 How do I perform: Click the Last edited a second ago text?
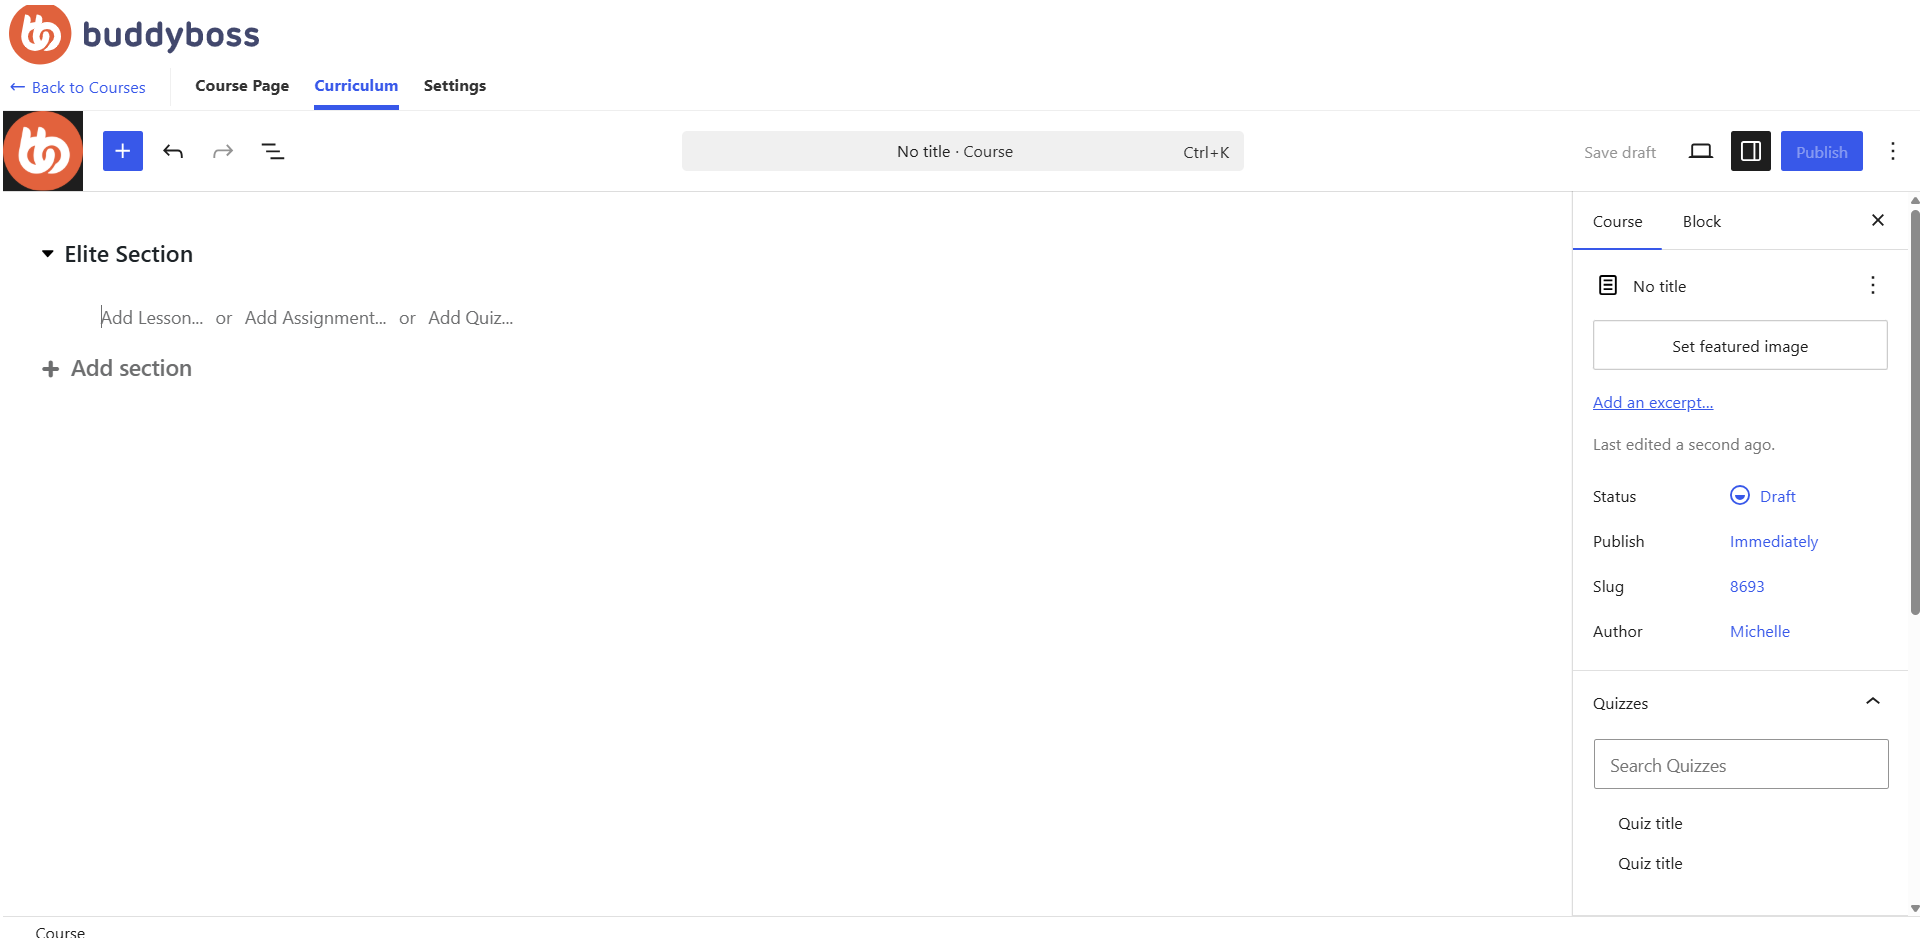[1684, 444]
